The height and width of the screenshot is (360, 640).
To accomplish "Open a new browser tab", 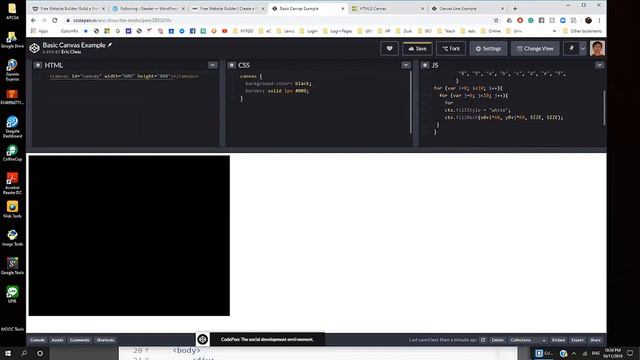I will pyautogui.click(x=515, y=9).
